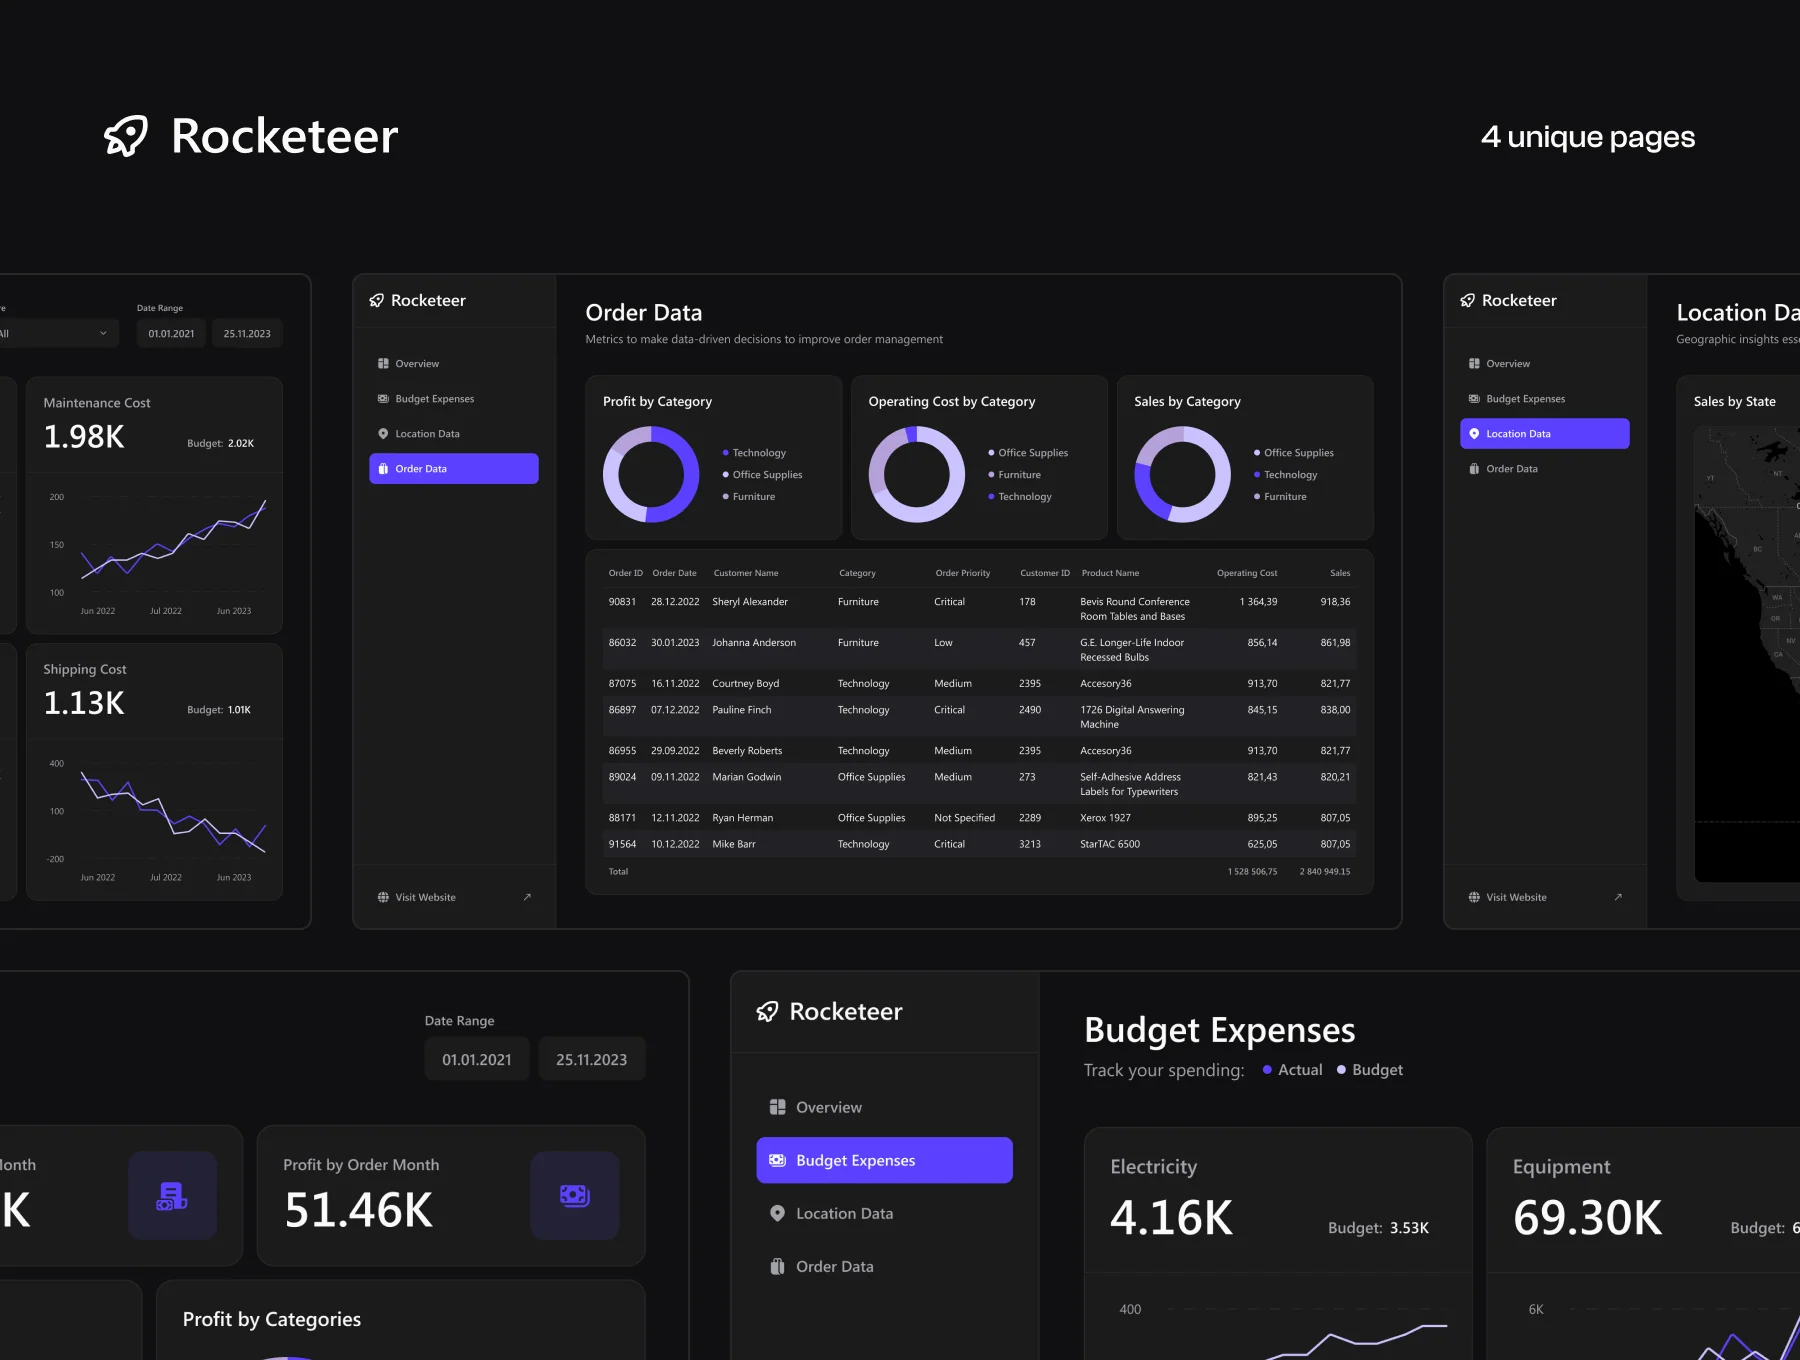Click Electricity value 4.16K
Viewport: 1800px width, 1360px height.
pos(1171,1219)
